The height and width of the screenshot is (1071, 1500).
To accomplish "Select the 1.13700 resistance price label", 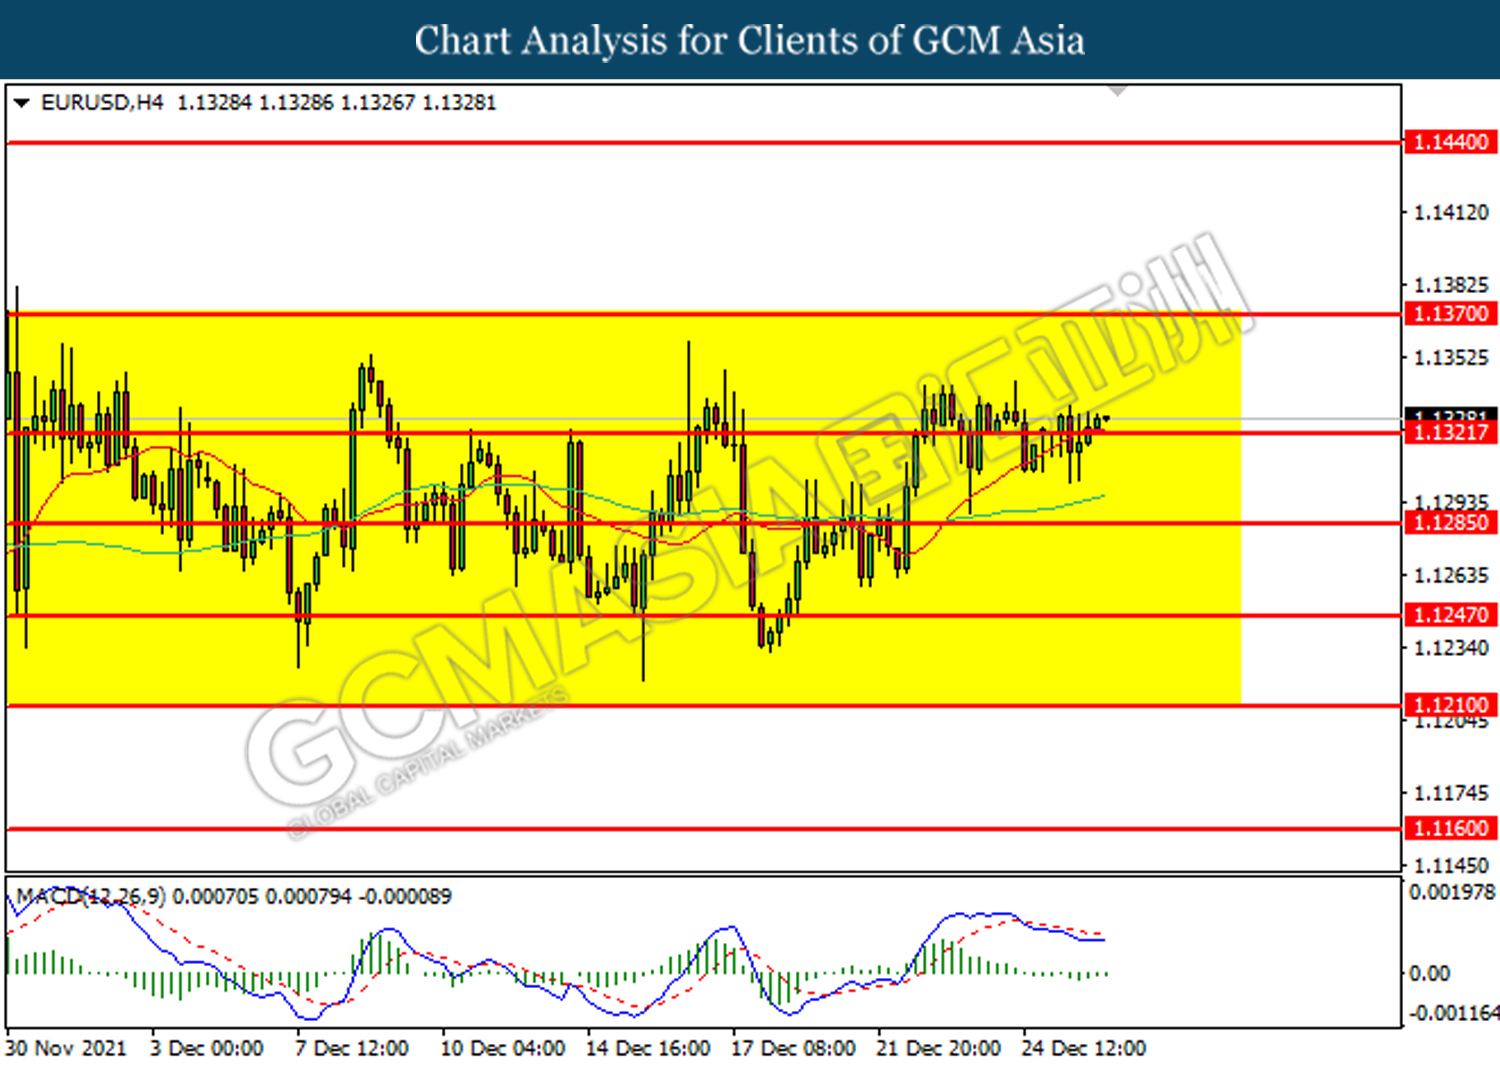I will pos(1451,314).
